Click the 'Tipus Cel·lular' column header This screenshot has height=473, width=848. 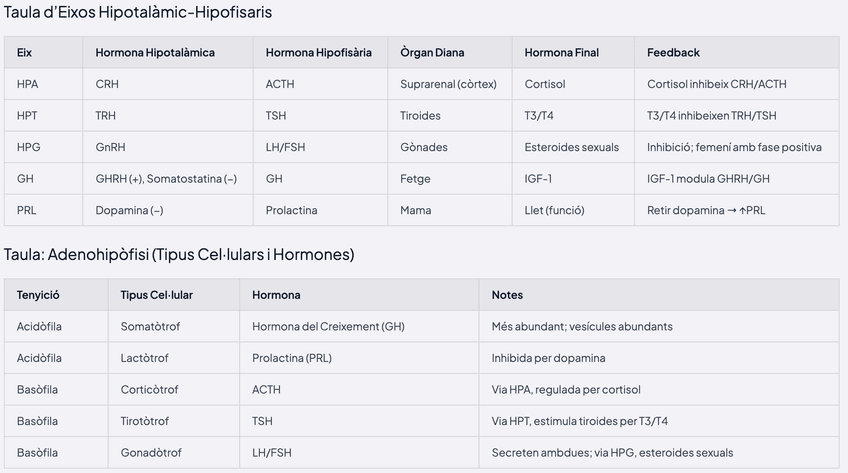coord(157,295)
